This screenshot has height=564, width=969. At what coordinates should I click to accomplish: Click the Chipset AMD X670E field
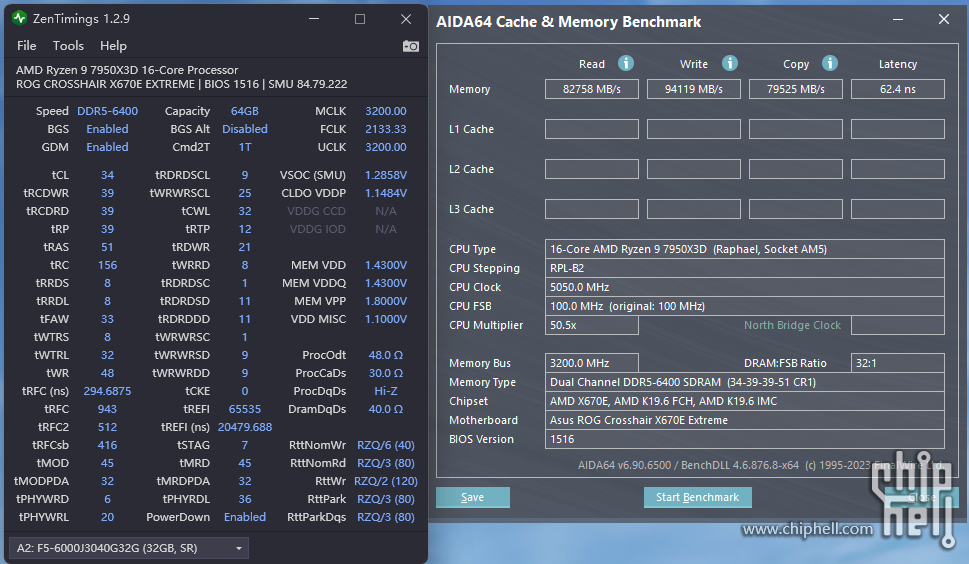[x=745, y=401]
